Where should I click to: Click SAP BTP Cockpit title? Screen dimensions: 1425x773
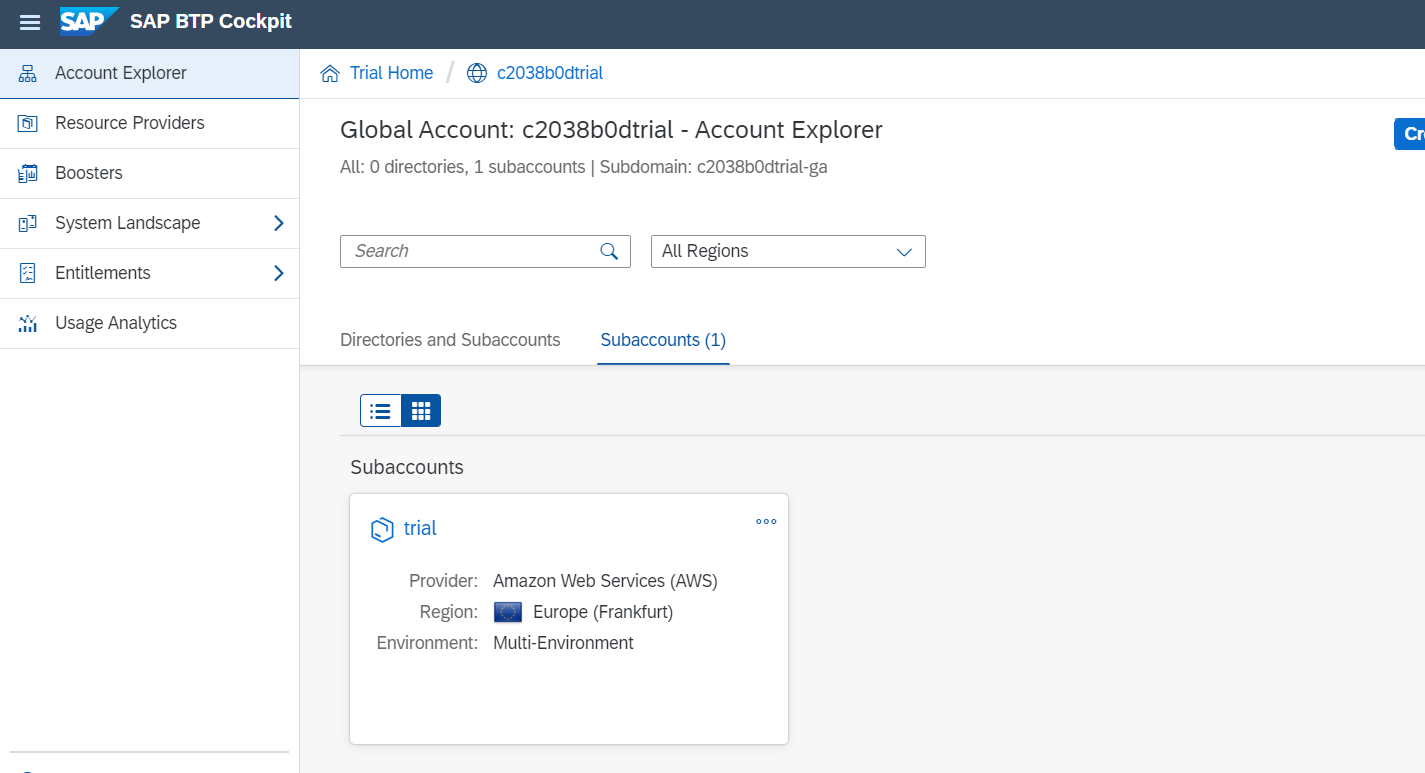(x=211, y=21)
